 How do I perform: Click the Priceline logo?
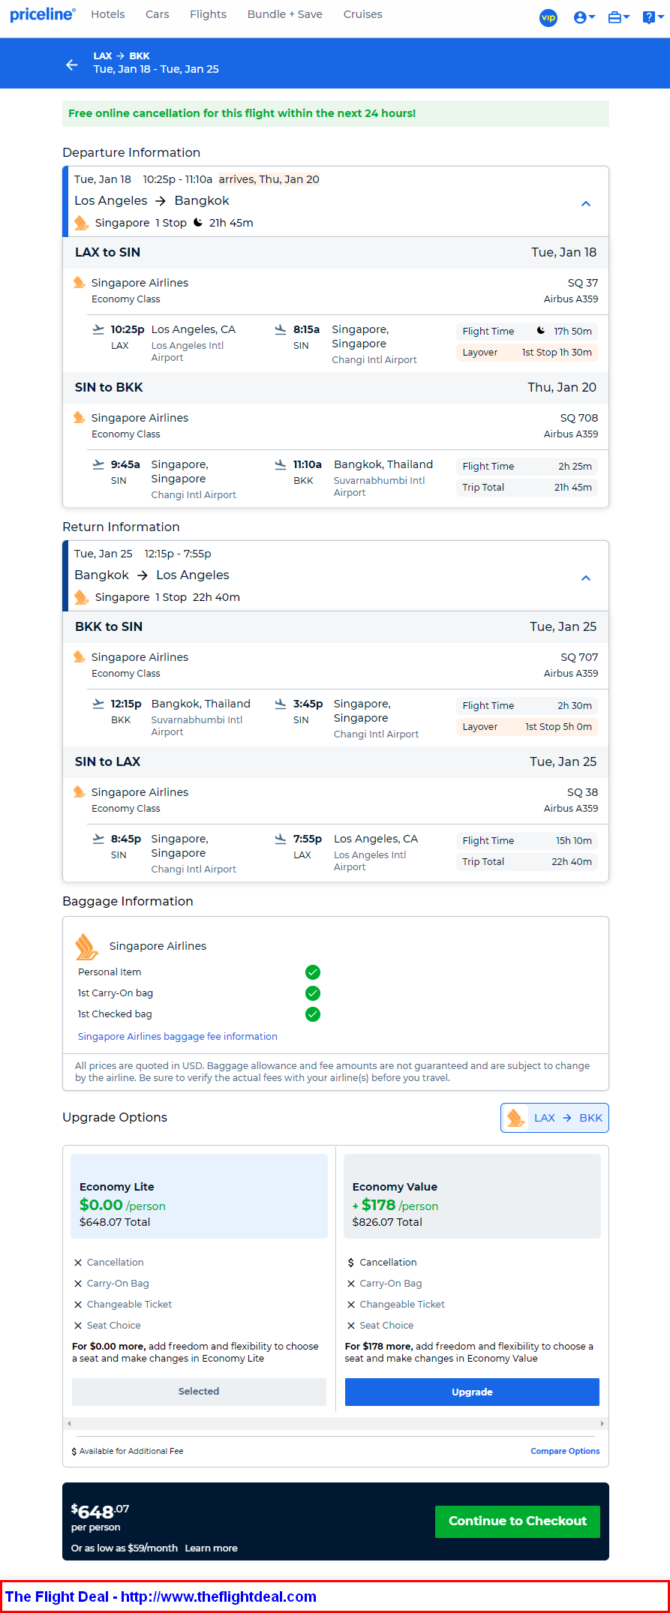pos(43,14)
